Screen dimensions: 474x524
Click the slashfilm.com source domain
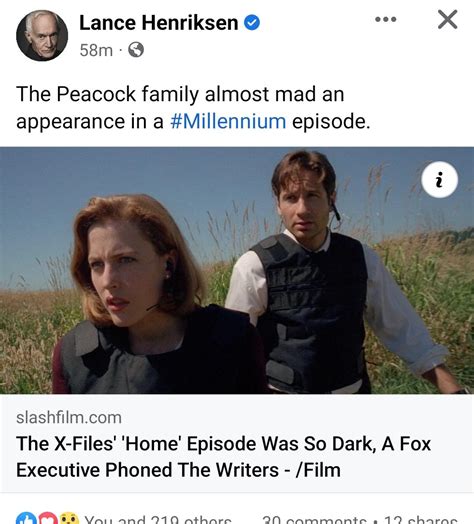click(x=69, y=417)
